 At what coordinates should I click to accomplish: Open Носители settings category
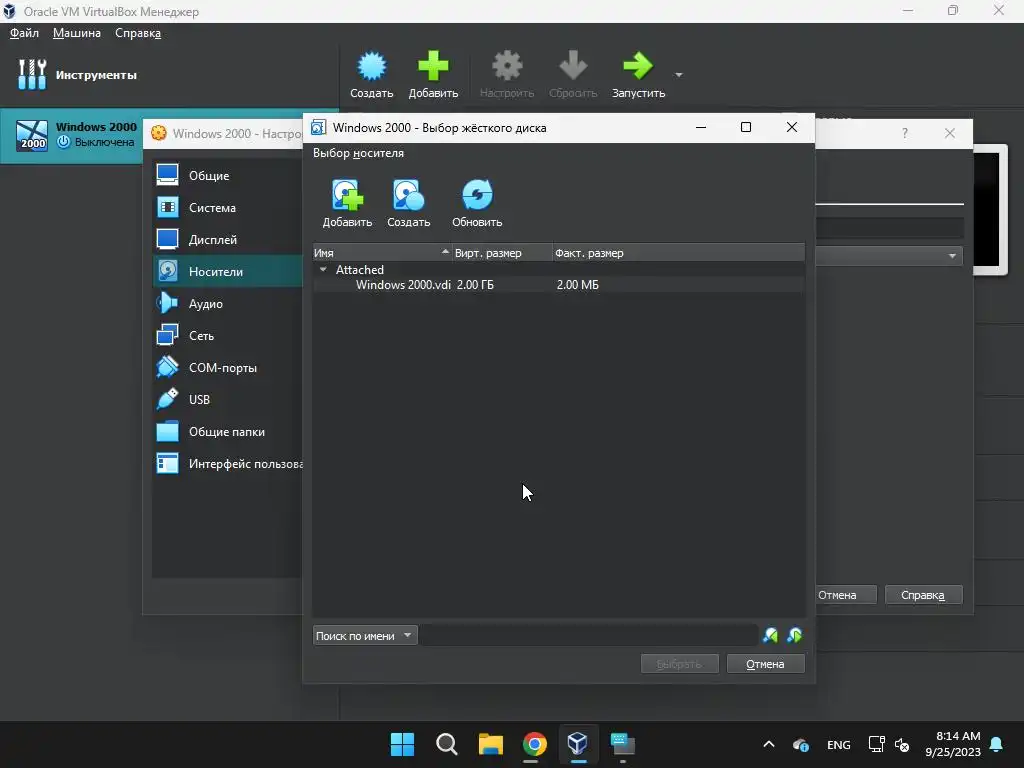click(x=227, y=272)
